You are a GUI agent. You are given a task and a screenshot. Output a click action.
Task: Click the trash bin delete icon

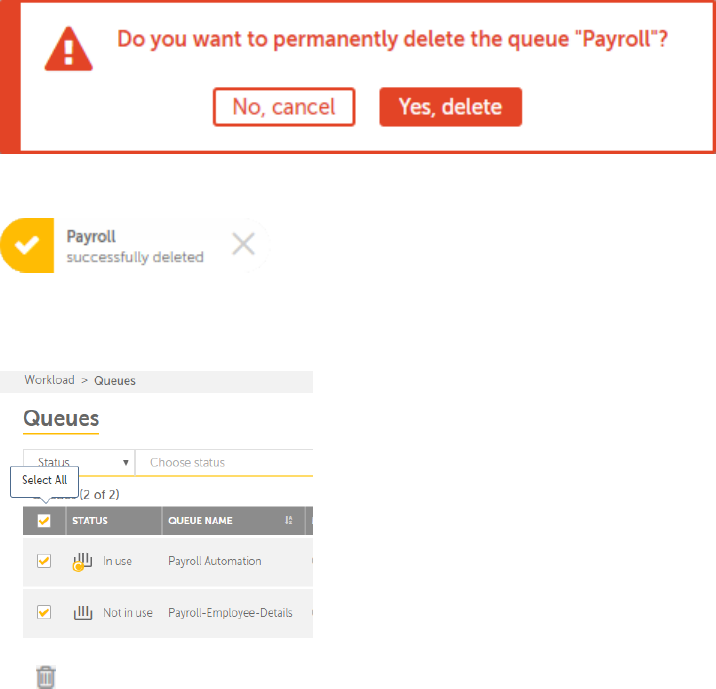click(46, 676)
